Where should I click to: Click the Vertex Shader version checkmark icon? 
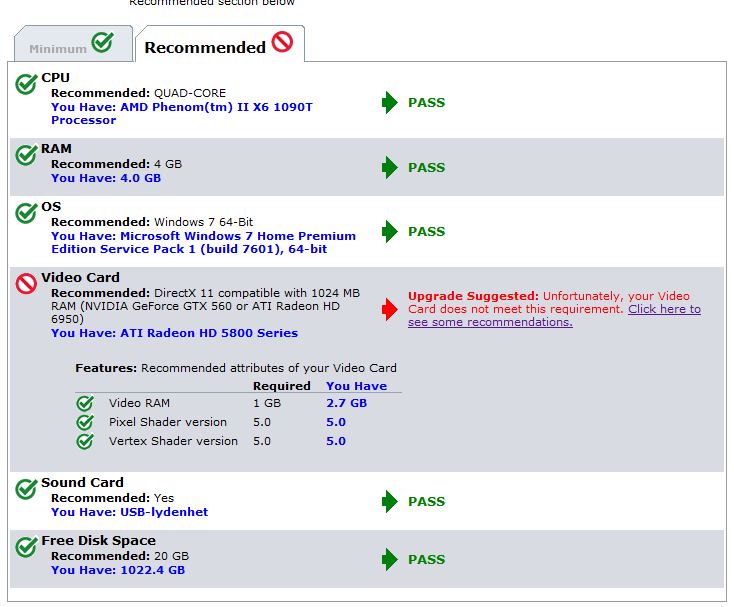(x=85, y=441)
